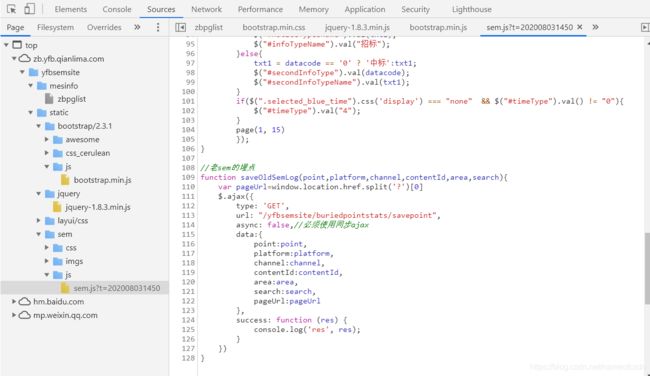Select the Page navigator tab

pyautogui.click(x=15, y=27)
